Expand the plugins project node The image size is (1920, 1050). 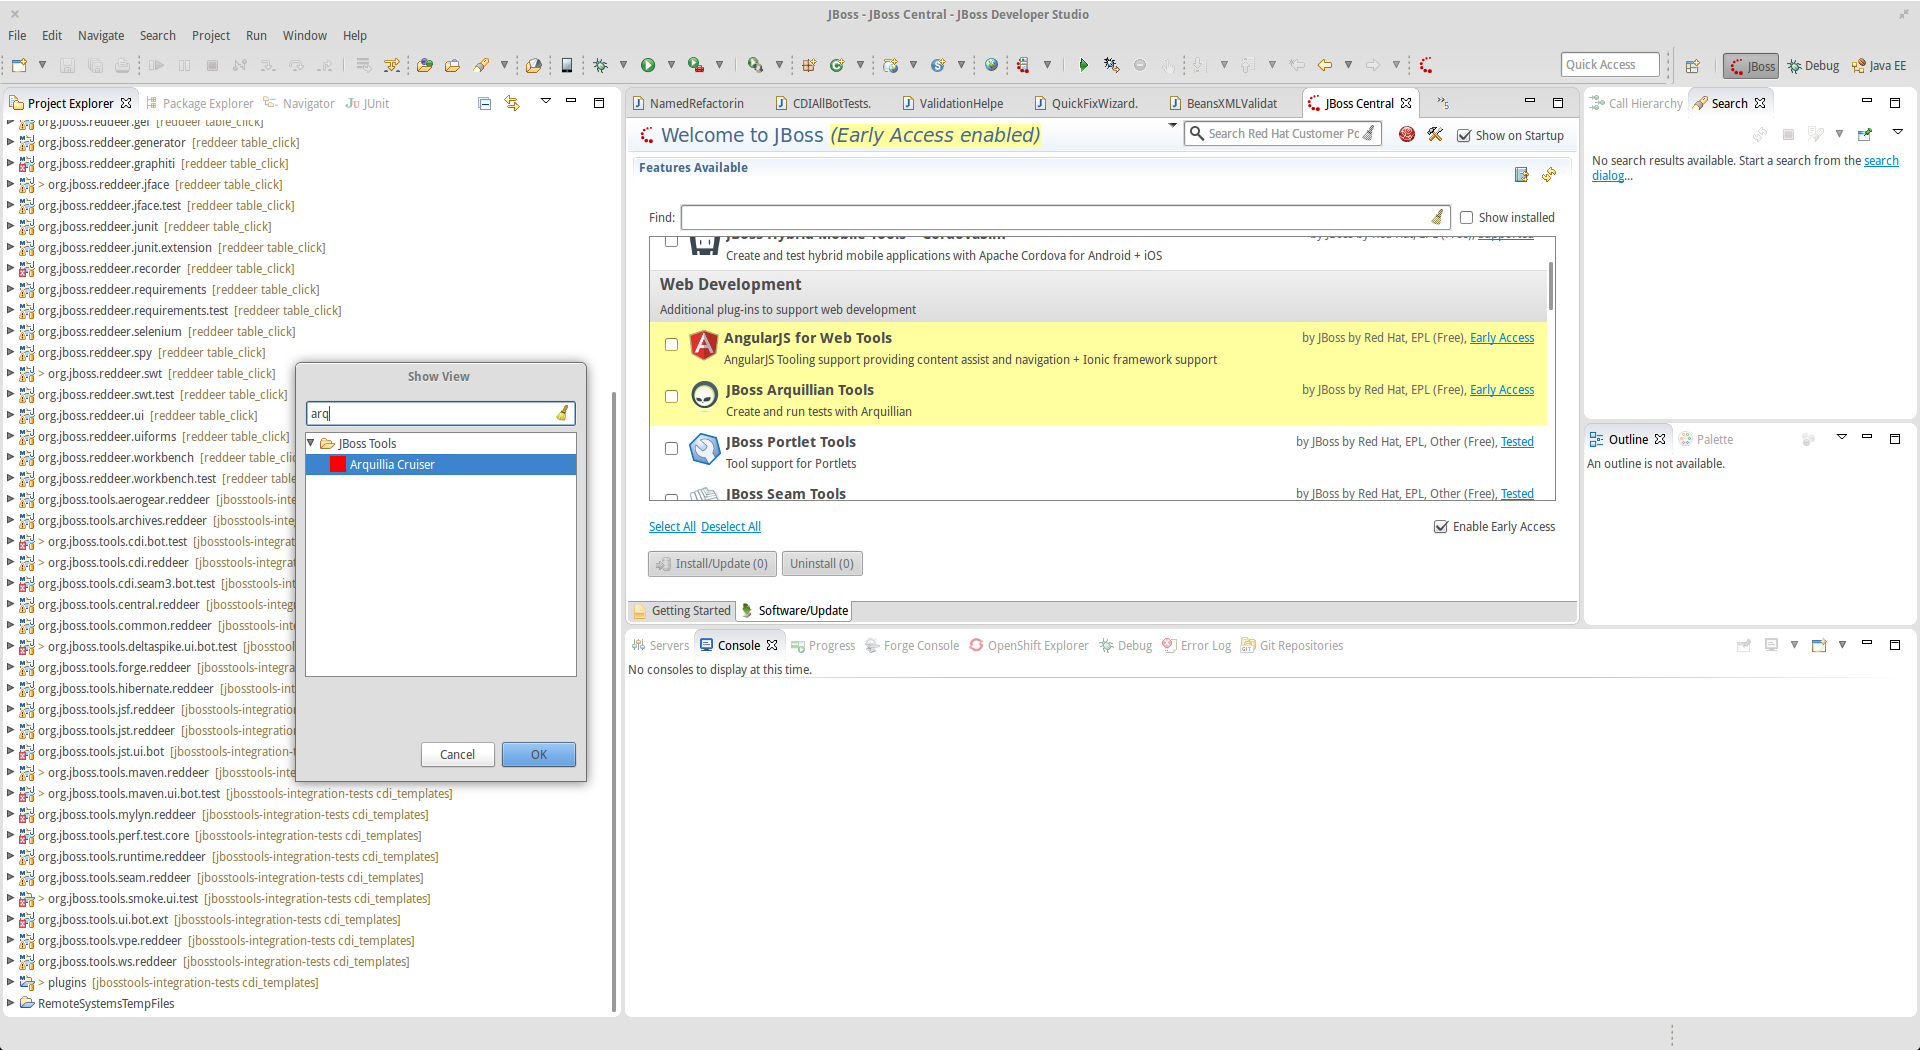10,982
